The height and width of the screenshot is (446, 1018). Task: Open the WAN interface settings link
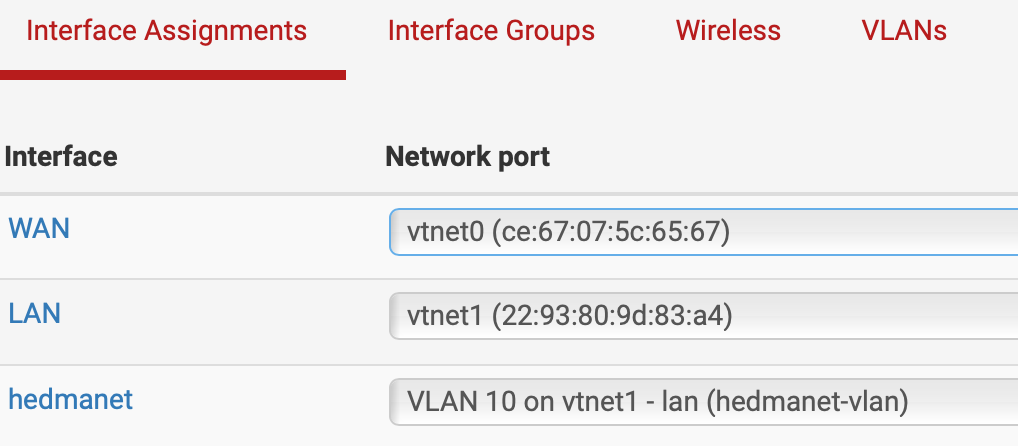[39, 228]
